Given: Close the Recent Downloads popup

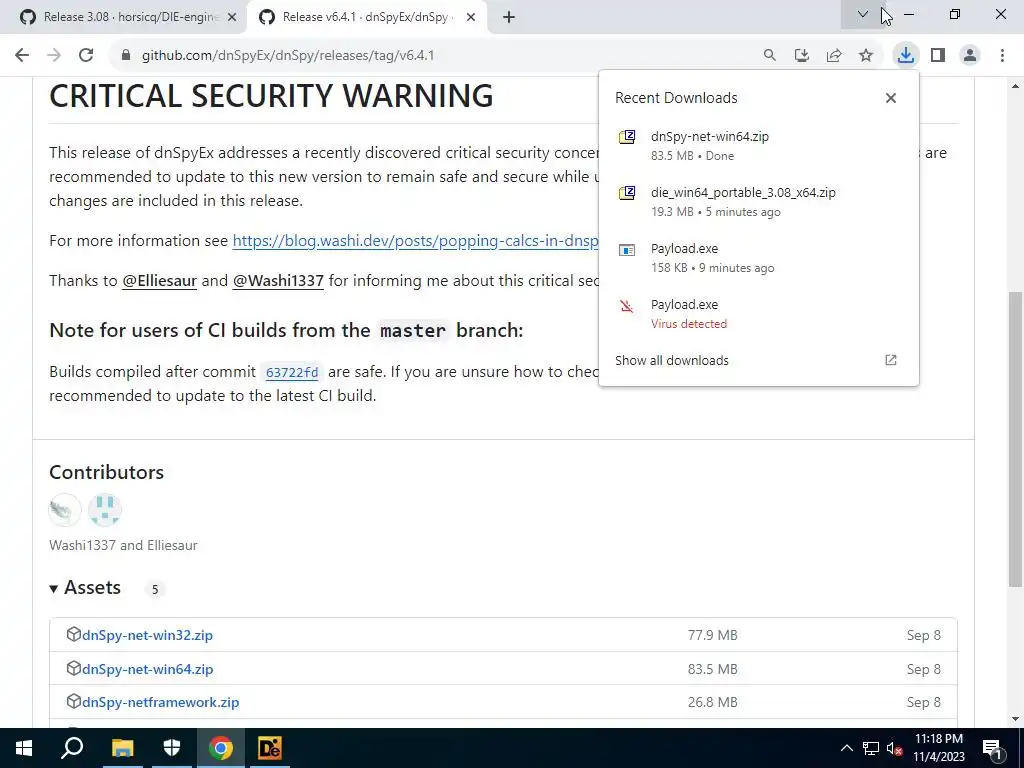Looking at the screenshot, I should point(891,98).
